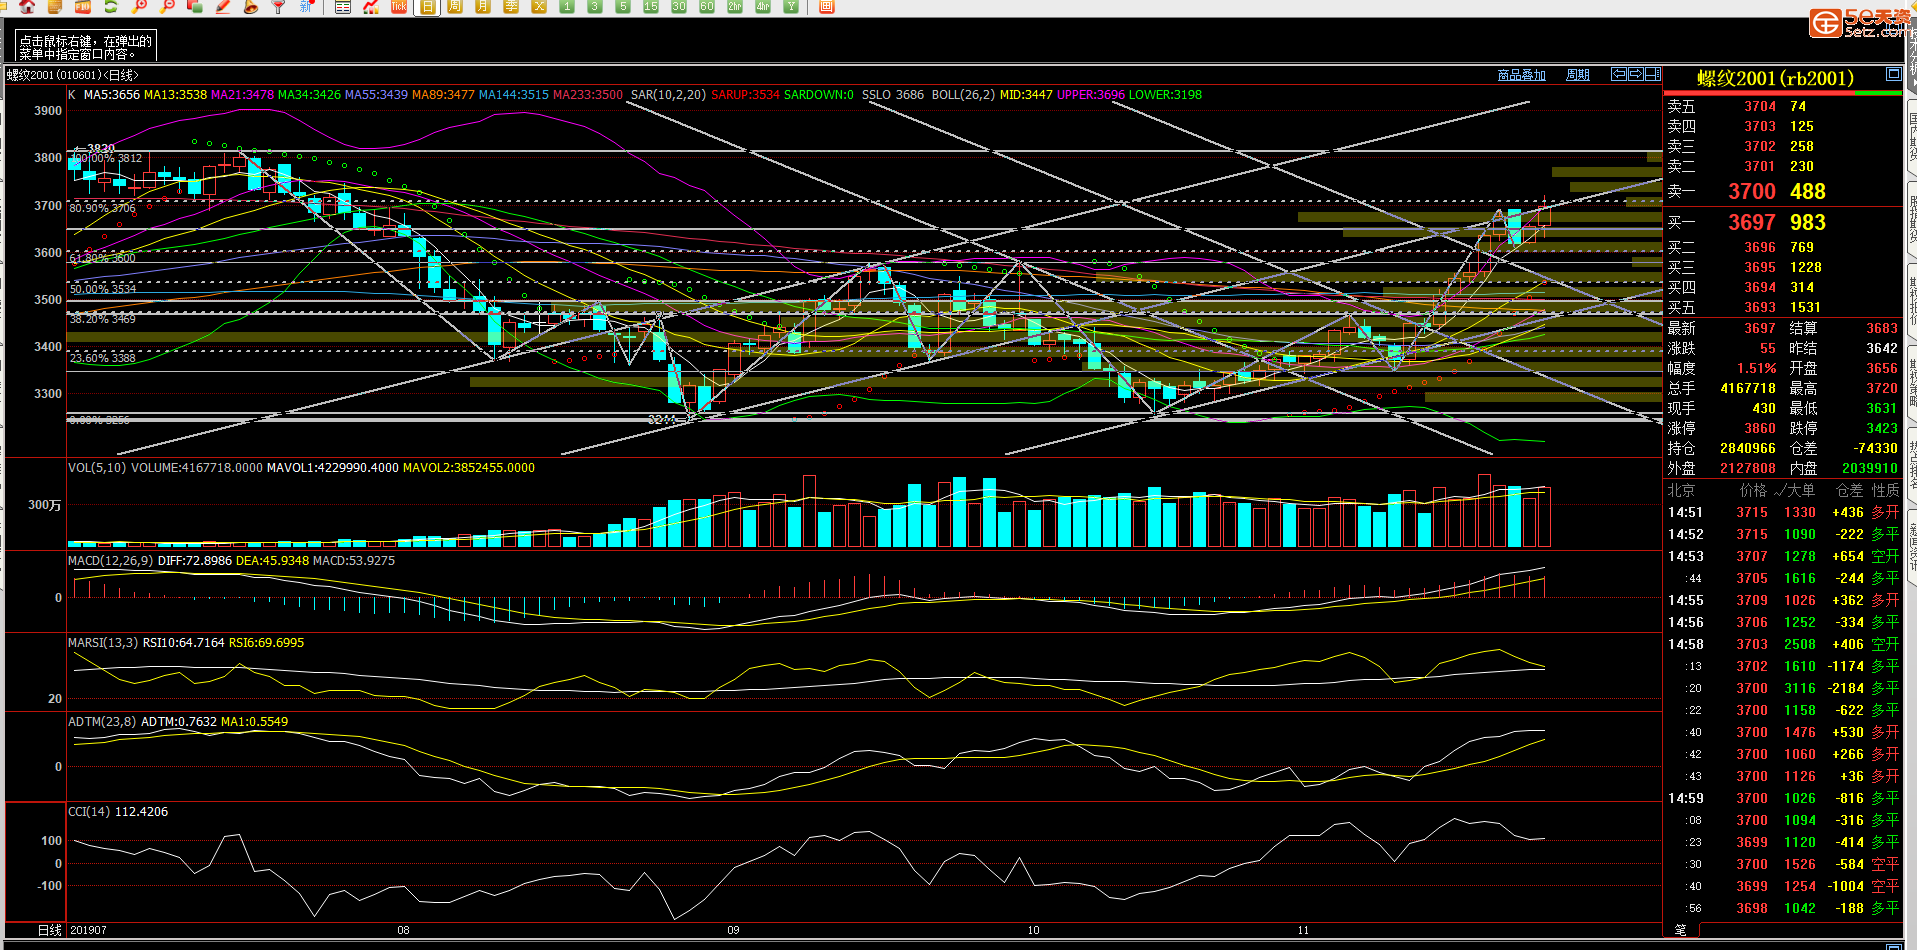Click the 买五 price 3693
Viewport: 1917px width, 950px height.
tap(1760, 307)
